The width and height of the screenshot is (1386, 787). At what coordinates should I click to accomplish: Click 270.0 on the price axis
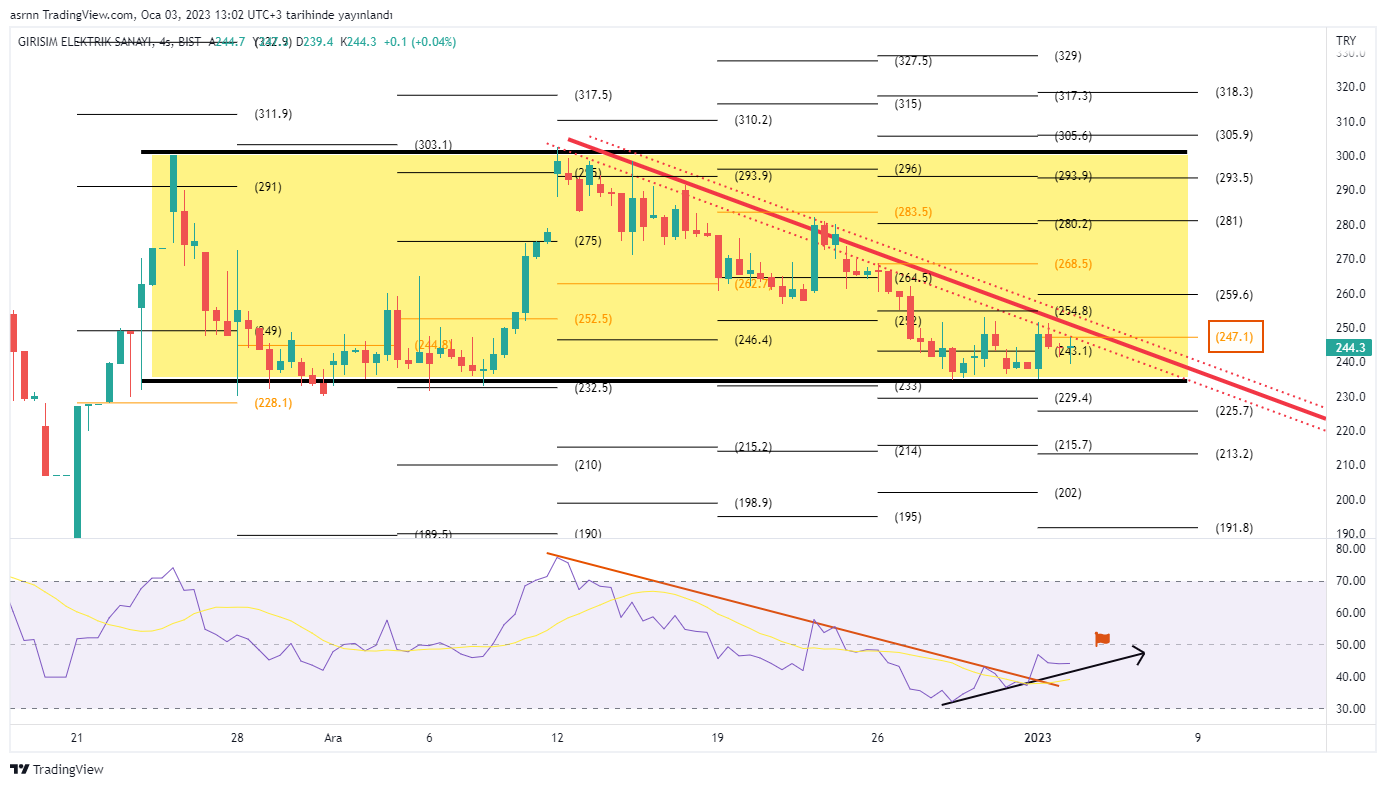tap(1350, 259)
